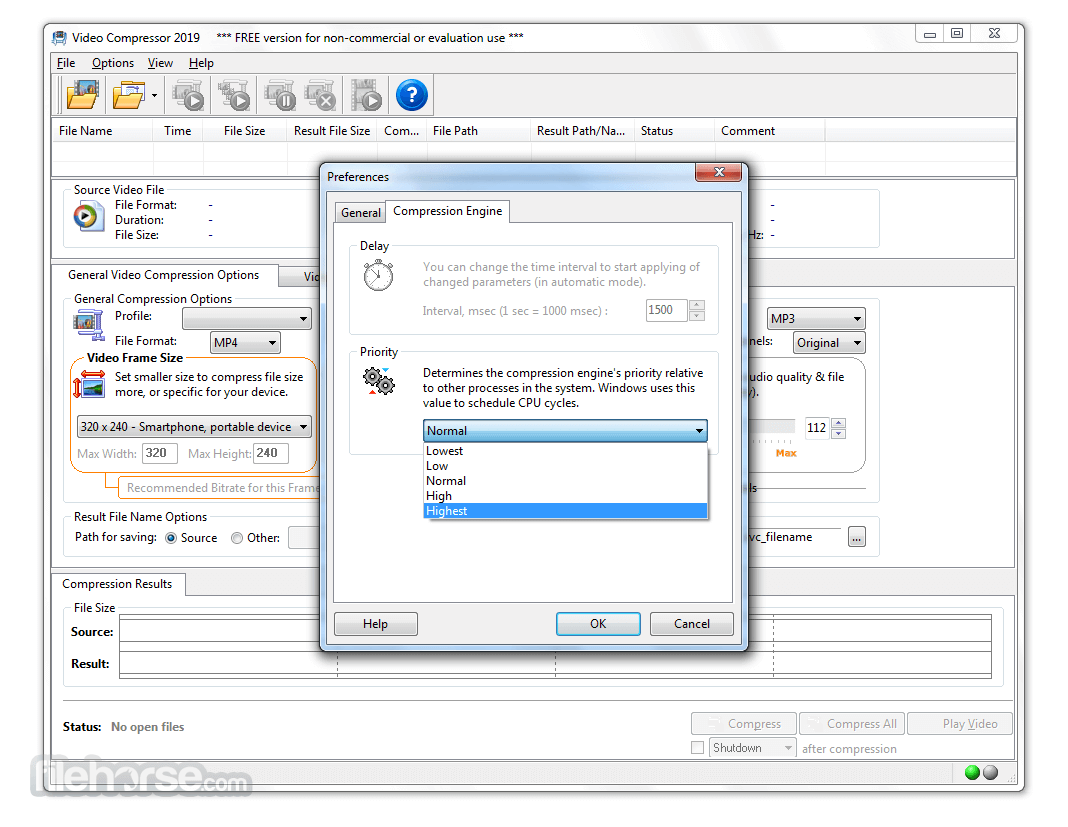Click the Pause compression toolbar icon
Image resolution: width=1068 pixels, height=827 pixels.
coord(280,95)
